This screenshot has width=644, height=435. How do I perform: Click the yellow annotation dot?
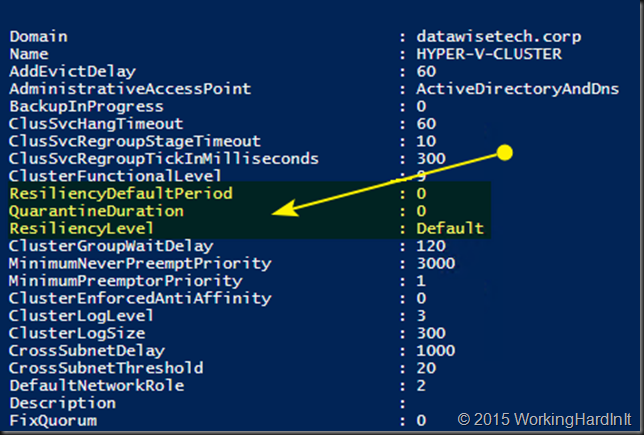(x=504, y=153)
